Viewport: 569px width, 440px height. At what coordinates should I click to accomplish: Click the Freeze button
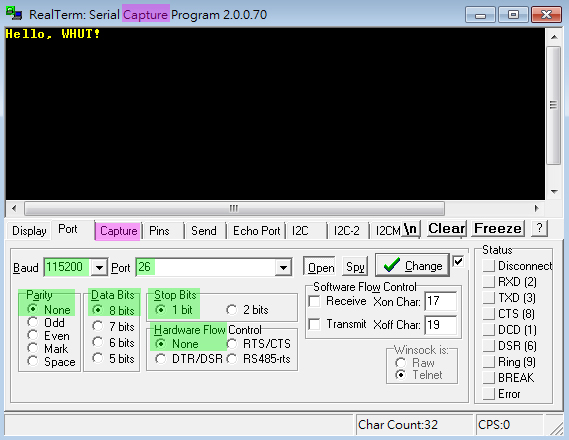[498, 229]
